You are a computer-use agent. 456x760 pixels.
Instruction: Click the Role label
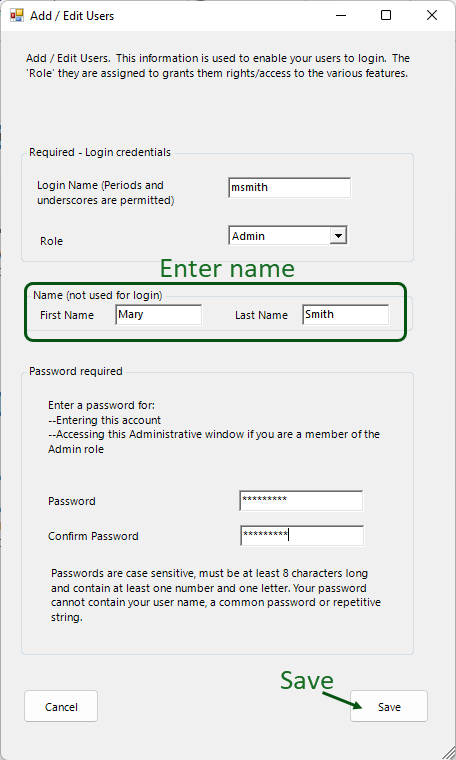point(51,241)
